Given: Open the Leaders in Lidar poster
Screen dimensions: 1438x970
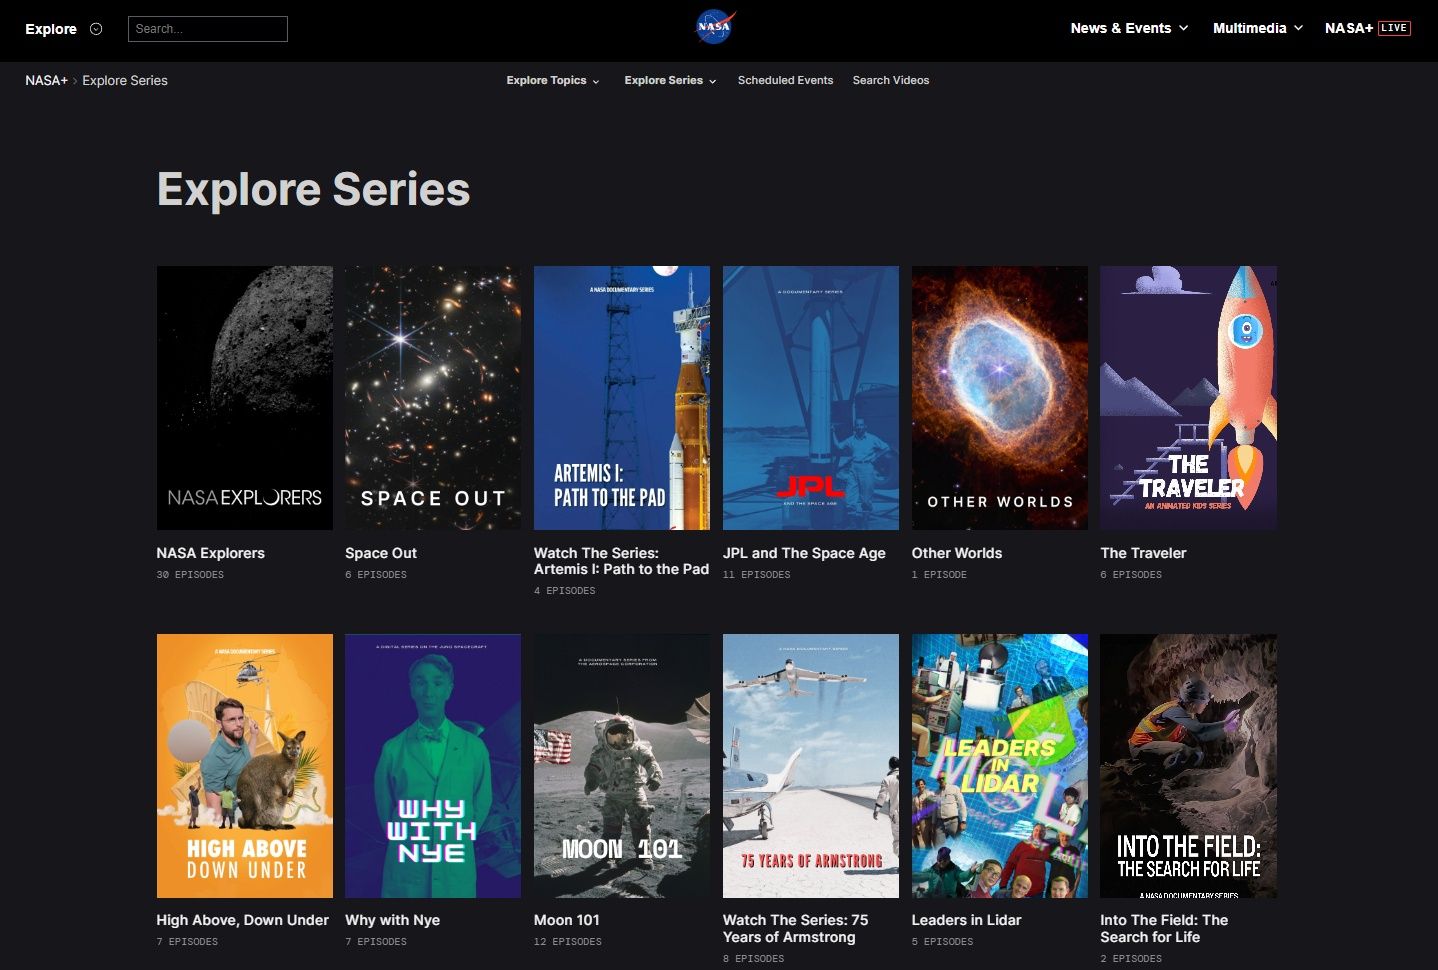Looking at the screenshot, I should click(x=1000, y=766).
